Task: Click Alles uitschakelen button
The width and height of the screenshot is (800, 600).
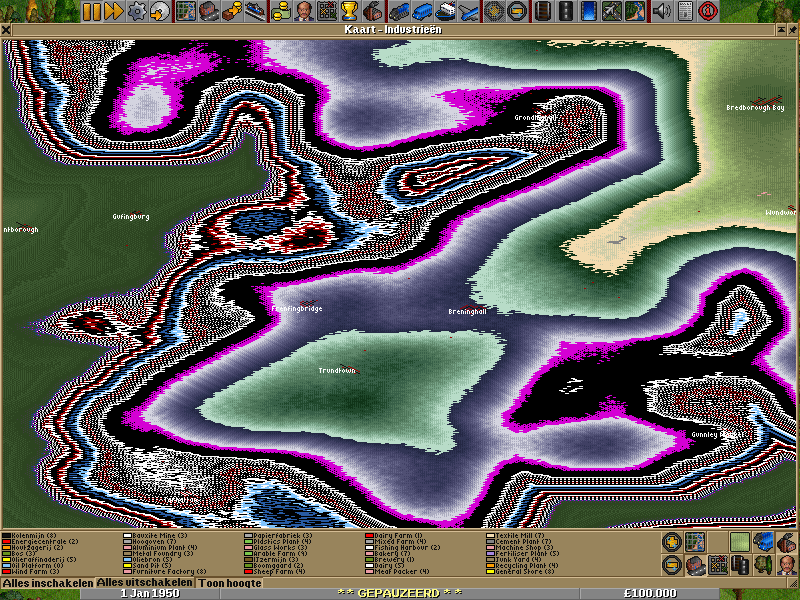Action: point(145,583)
